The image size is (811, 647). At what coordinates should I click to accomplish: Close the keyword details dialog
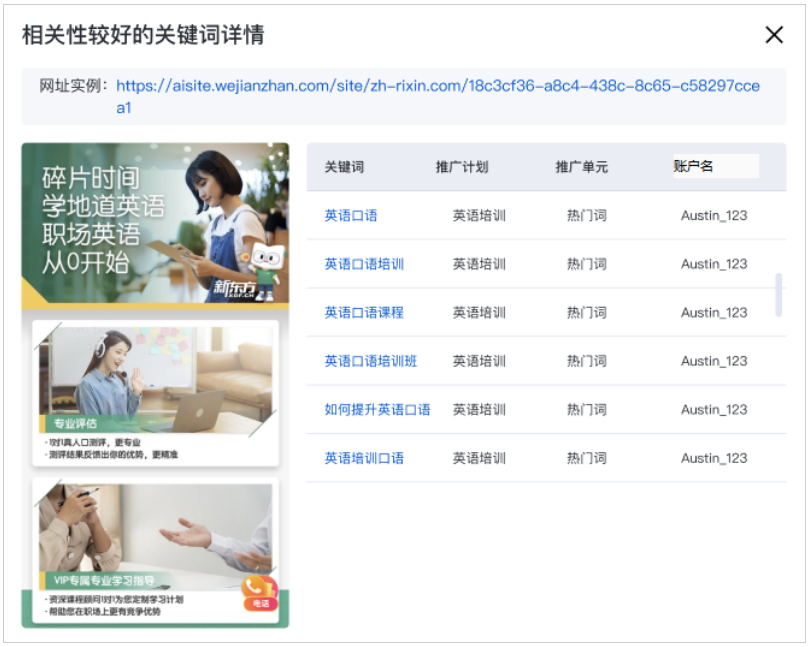[x=774, y=33]
